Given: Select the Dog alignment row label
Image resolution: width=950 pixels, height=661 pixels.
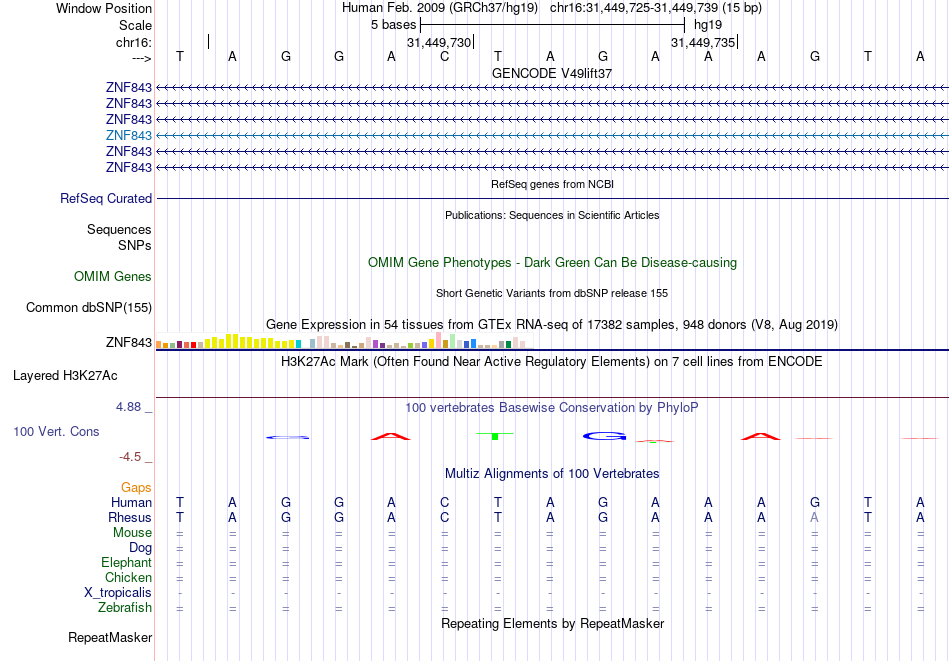Looking at the screenshot, I should [141, 548].
